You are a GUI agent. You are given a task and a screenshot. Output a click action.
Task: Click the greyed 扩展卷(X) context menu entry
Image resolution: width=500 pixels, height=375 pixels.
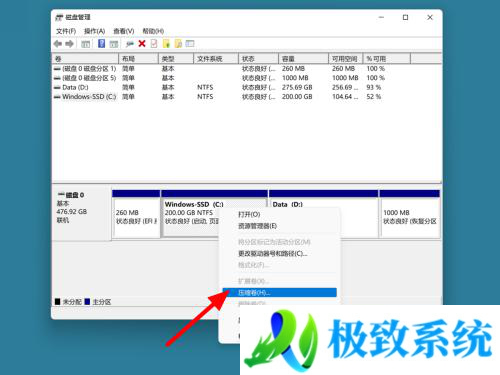tap(279, 281)
